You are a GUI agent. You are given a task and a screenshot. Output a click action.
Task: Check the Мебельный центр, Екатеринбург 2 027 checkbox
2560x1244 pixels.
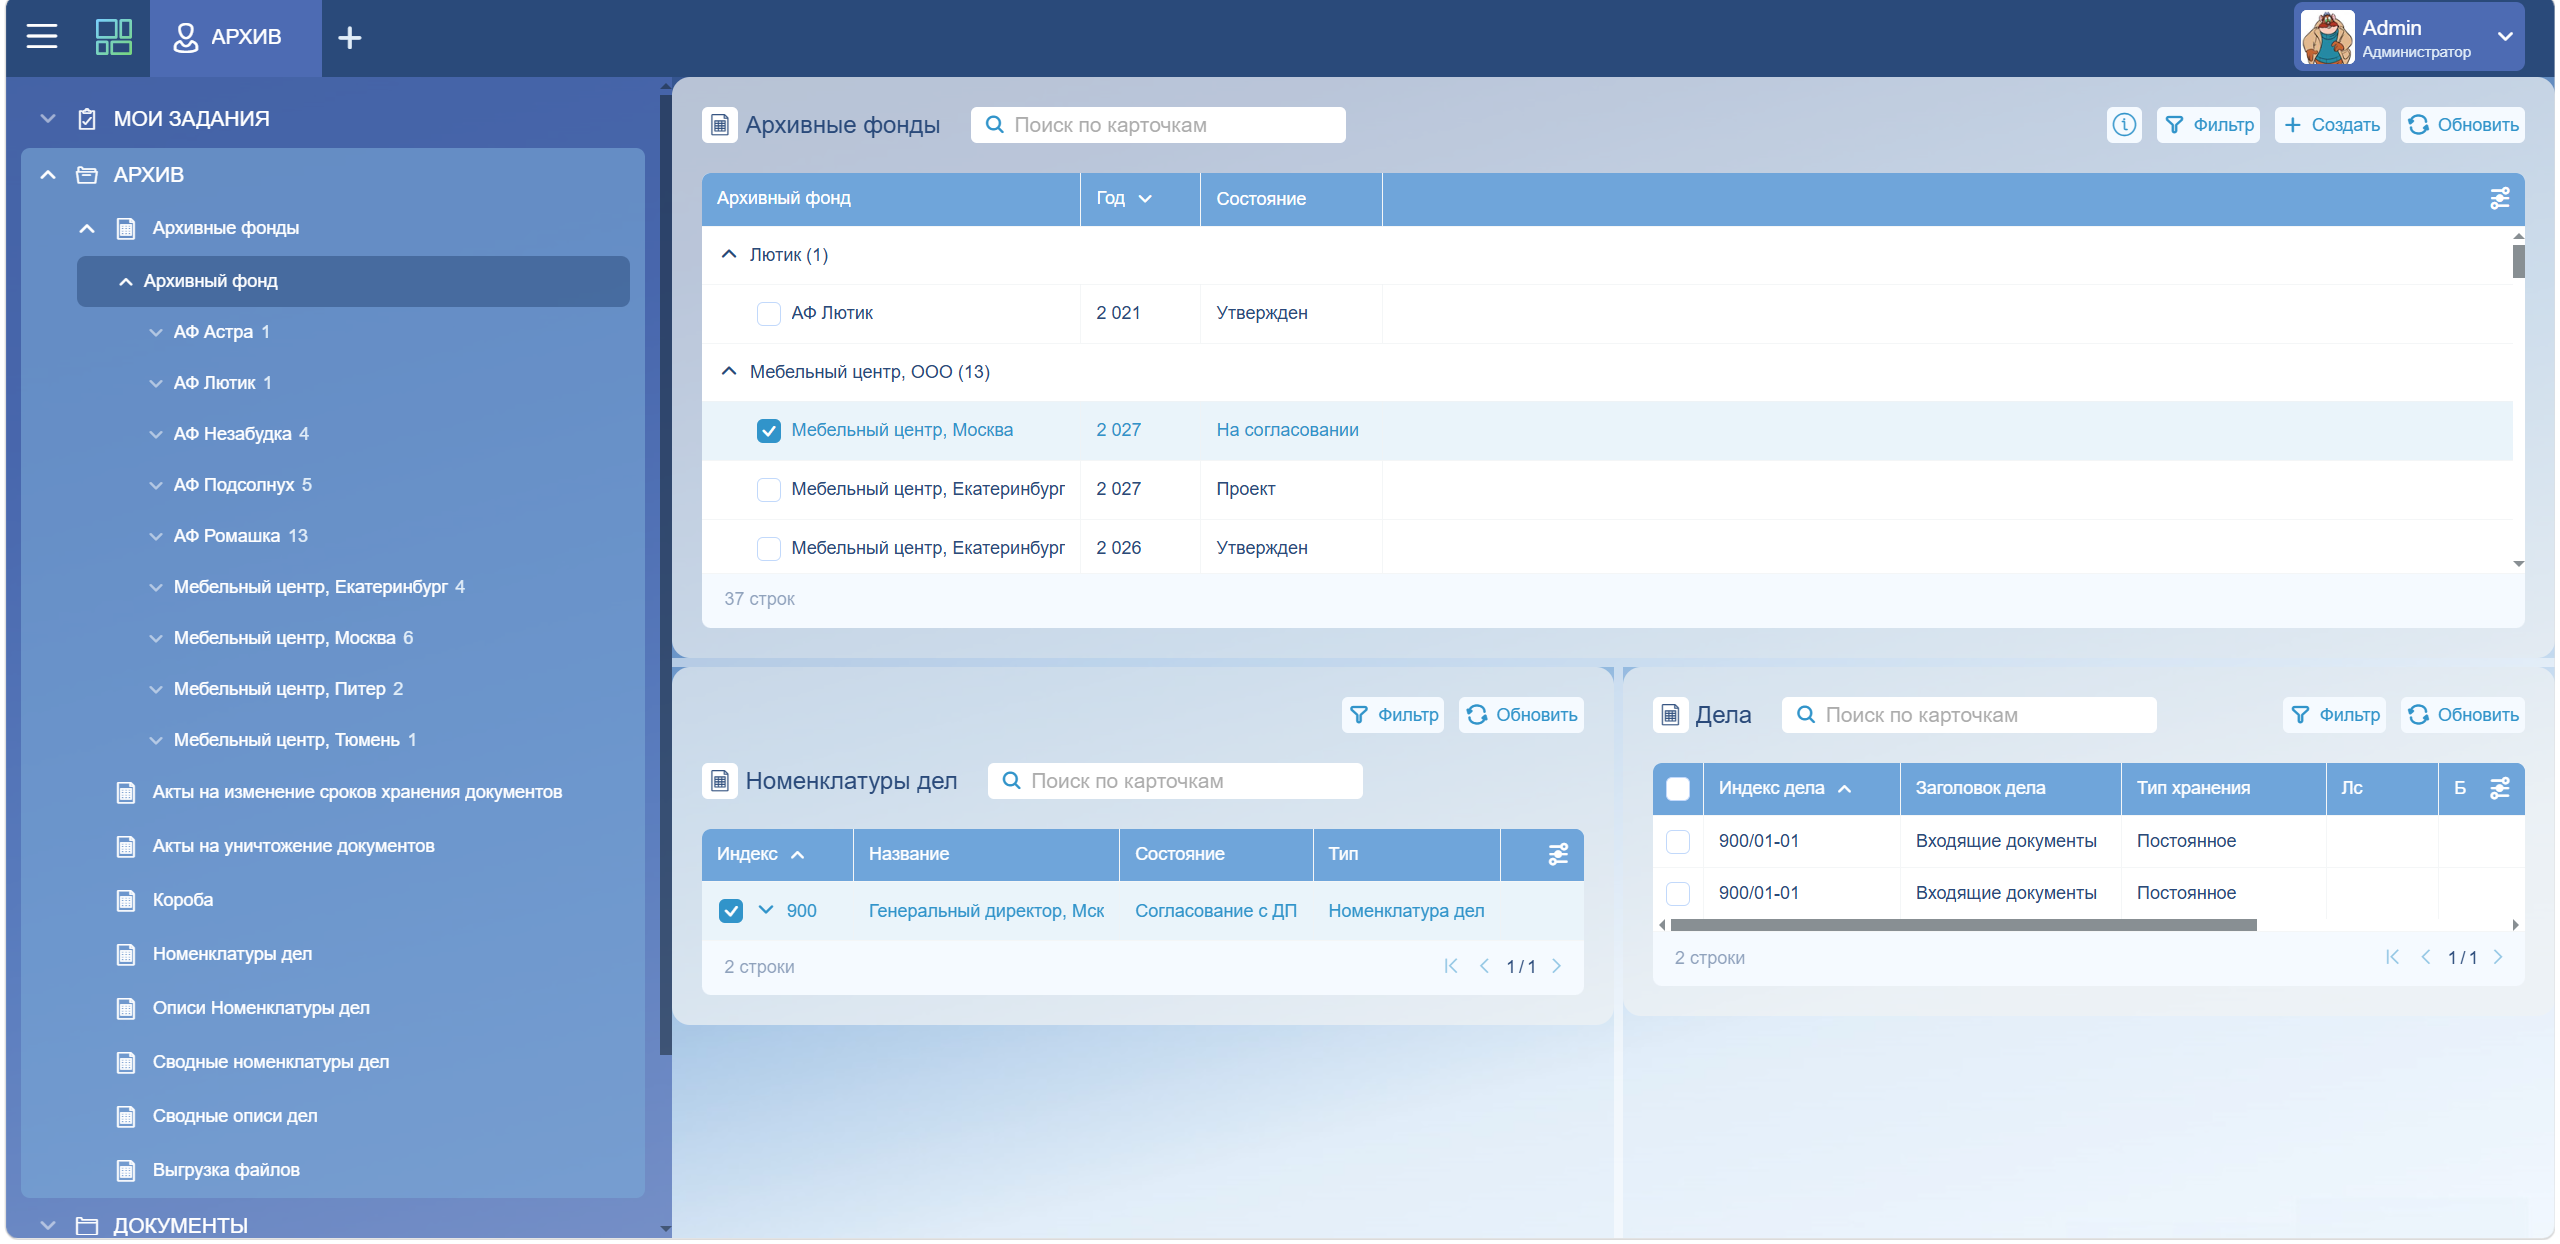(x=768, y=489)
